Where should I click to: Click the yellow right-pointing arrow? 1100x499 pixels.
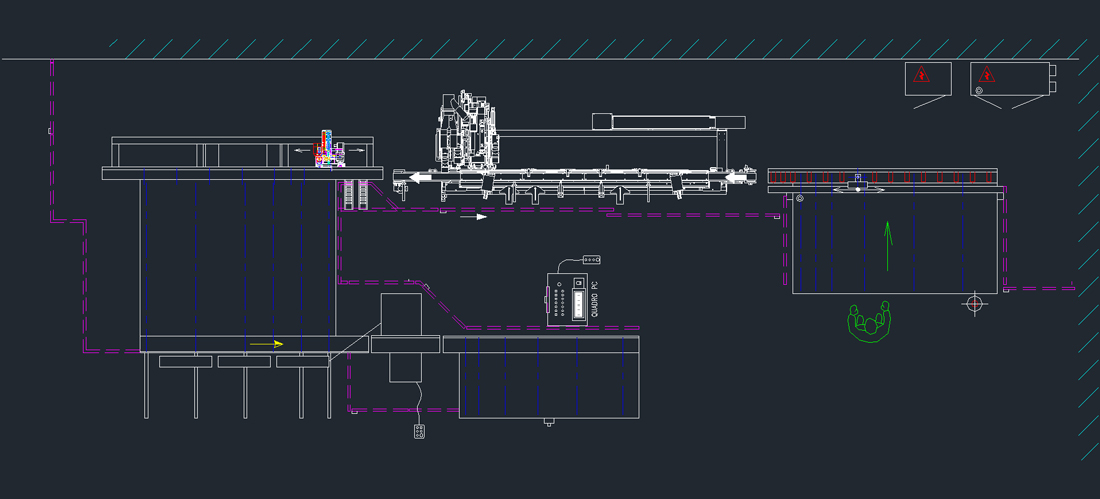(x=266, y=343)
